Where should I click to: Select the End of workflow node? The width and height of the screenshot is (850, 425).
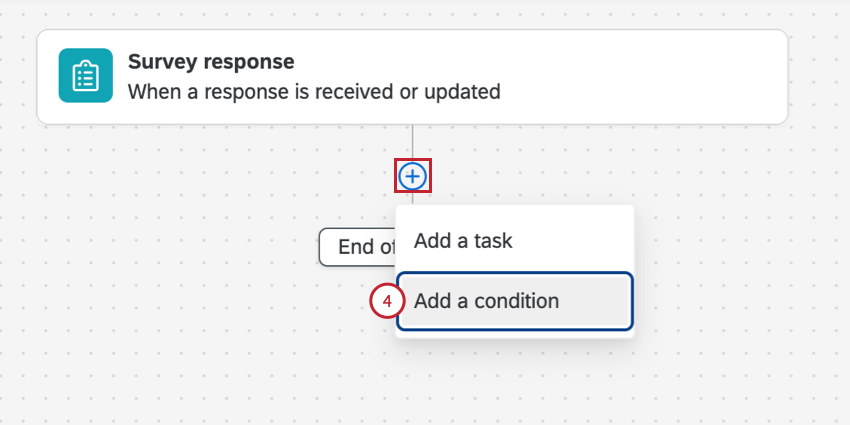357,247
